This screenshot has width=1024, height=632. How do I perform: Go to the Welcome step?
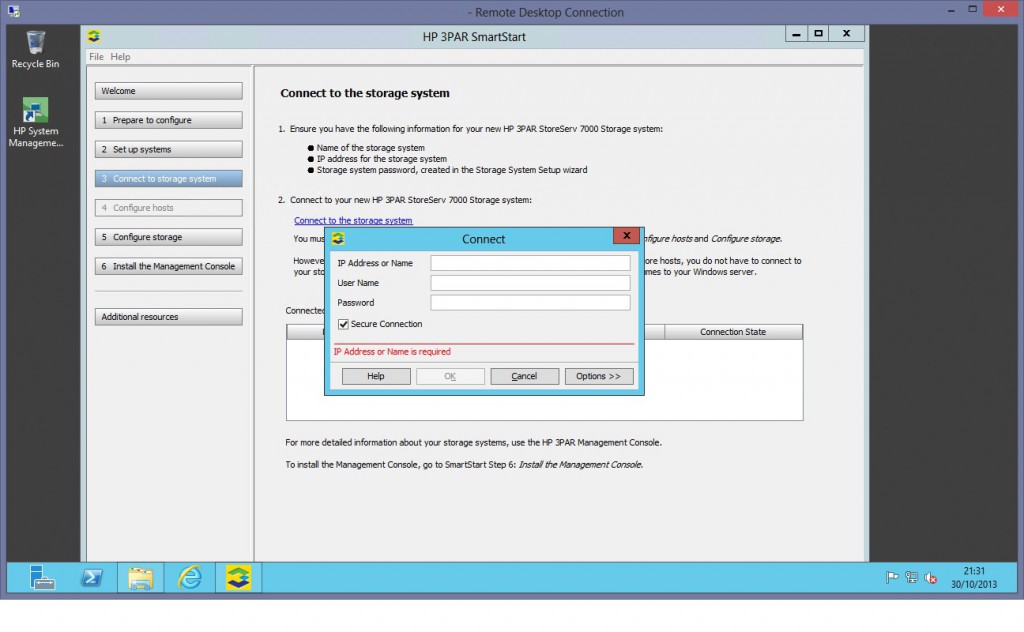(168, 91)
